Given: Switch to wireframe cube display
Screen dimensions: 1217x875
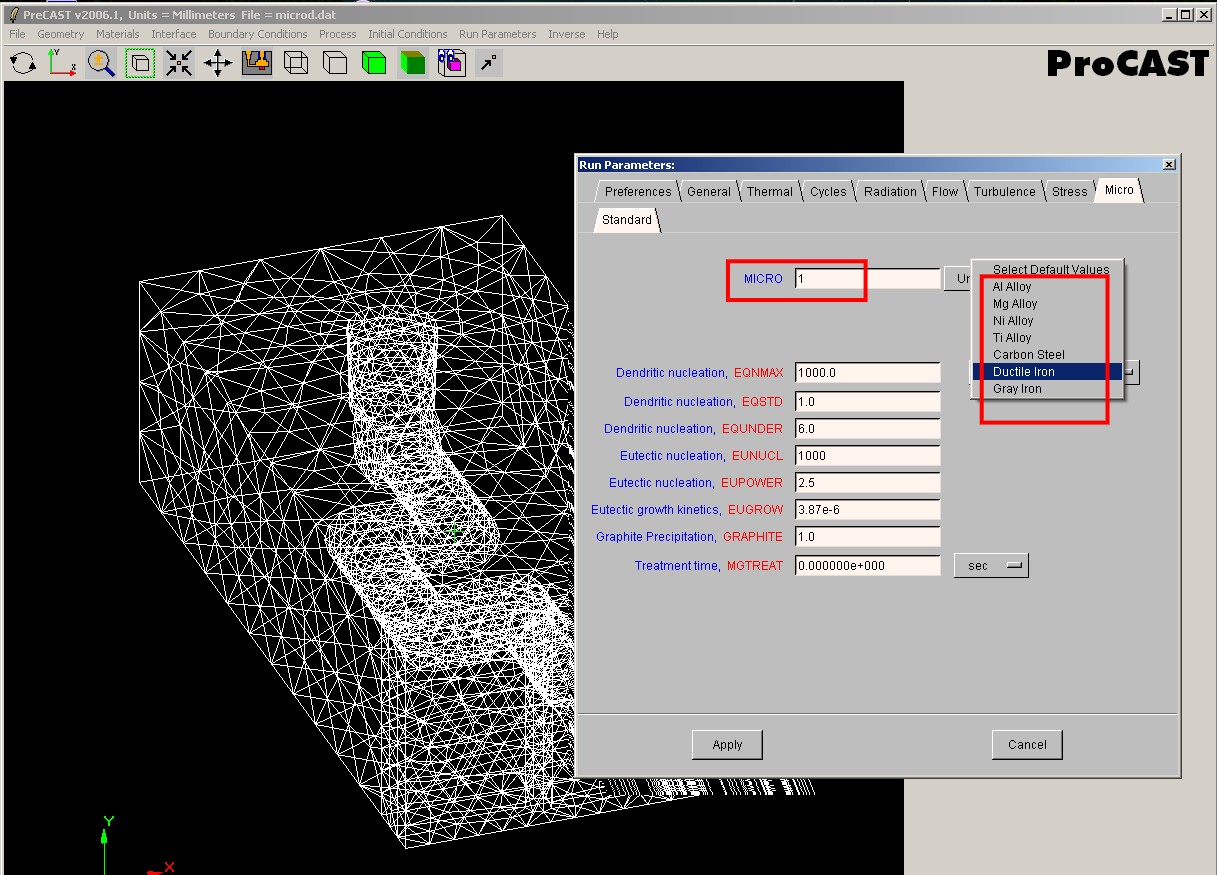Looking at the screenshot, I should coord(296,64).
